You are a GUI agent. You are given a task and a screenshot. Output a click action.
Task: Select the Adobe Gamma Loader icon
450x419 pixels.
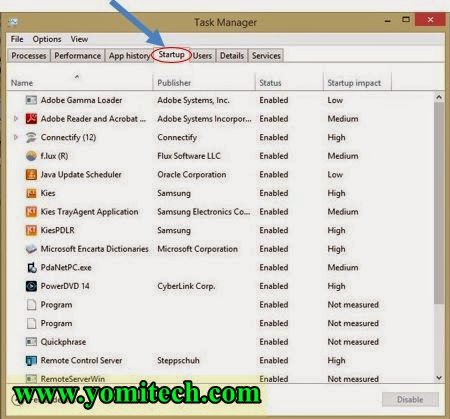coord(31,100)
